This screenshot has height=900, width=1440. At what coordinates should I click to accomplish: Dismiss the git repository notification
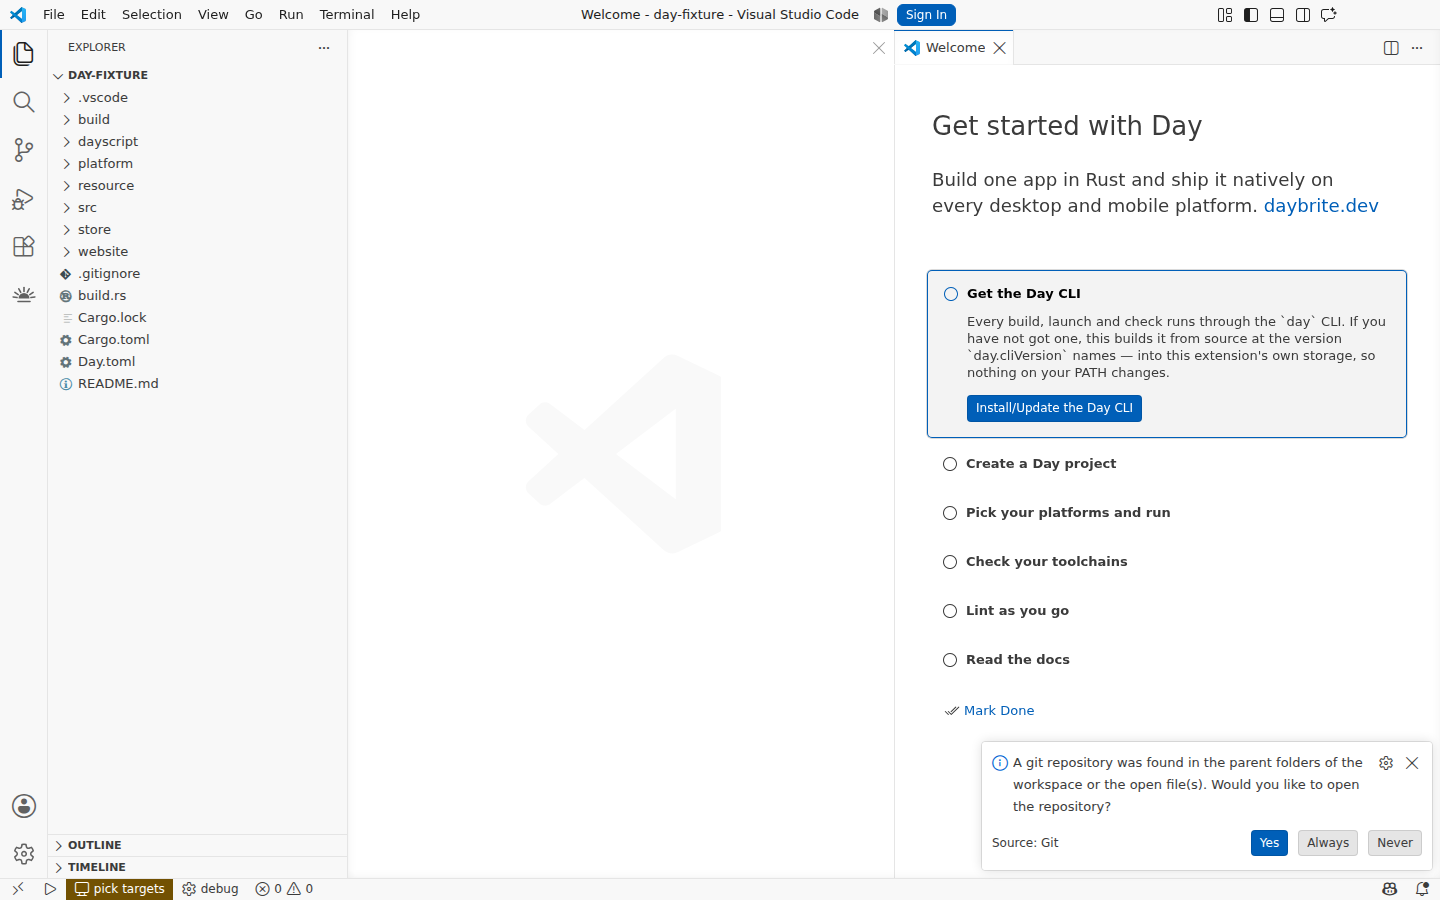point(1412,763)
